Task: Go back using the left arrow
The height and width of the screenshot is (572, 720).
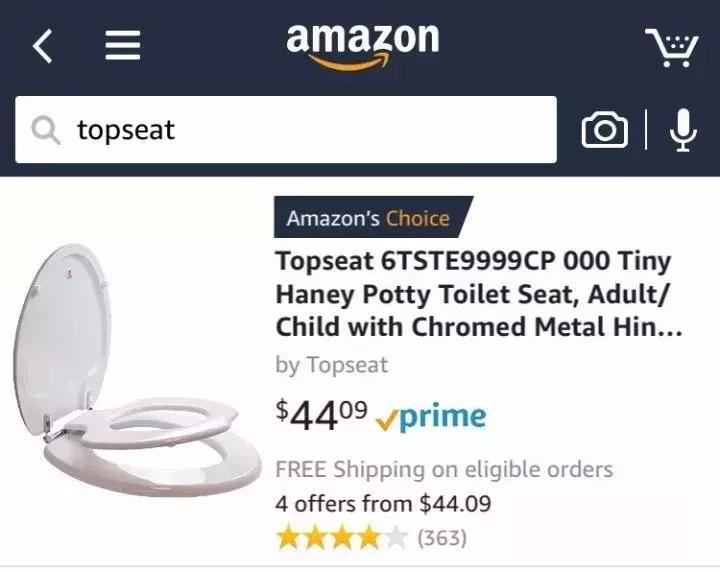Action: (x=42, y=46)
